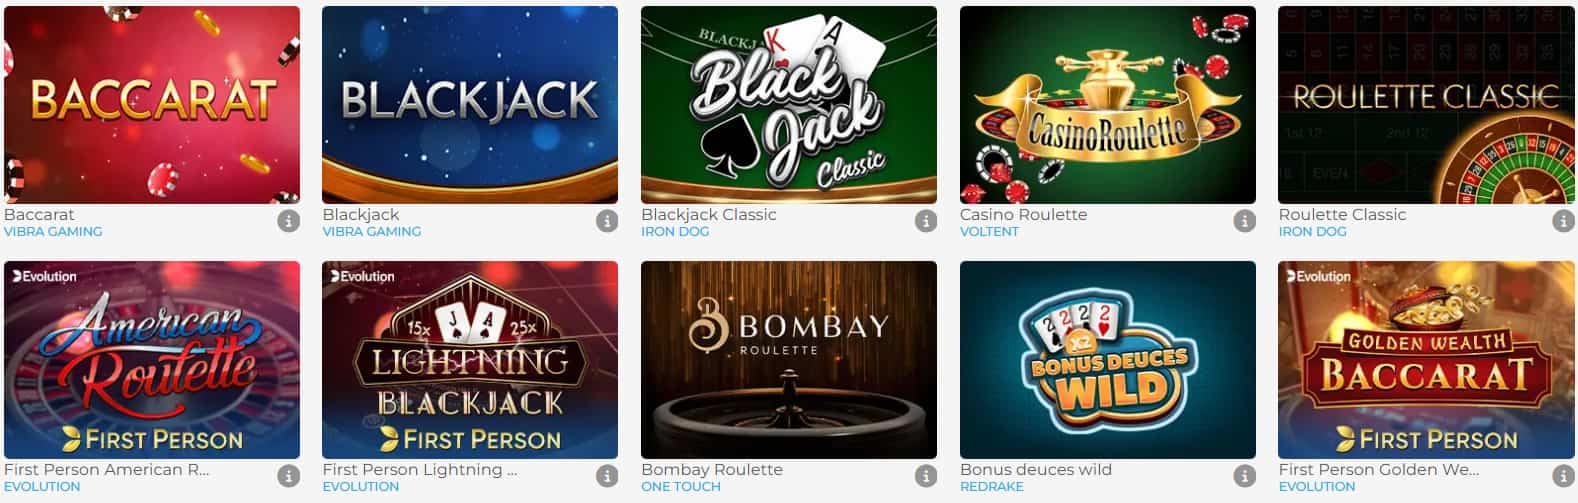
Task: Launch Bonus Deuces Wild thumbnail
Action: point(1108,360)
